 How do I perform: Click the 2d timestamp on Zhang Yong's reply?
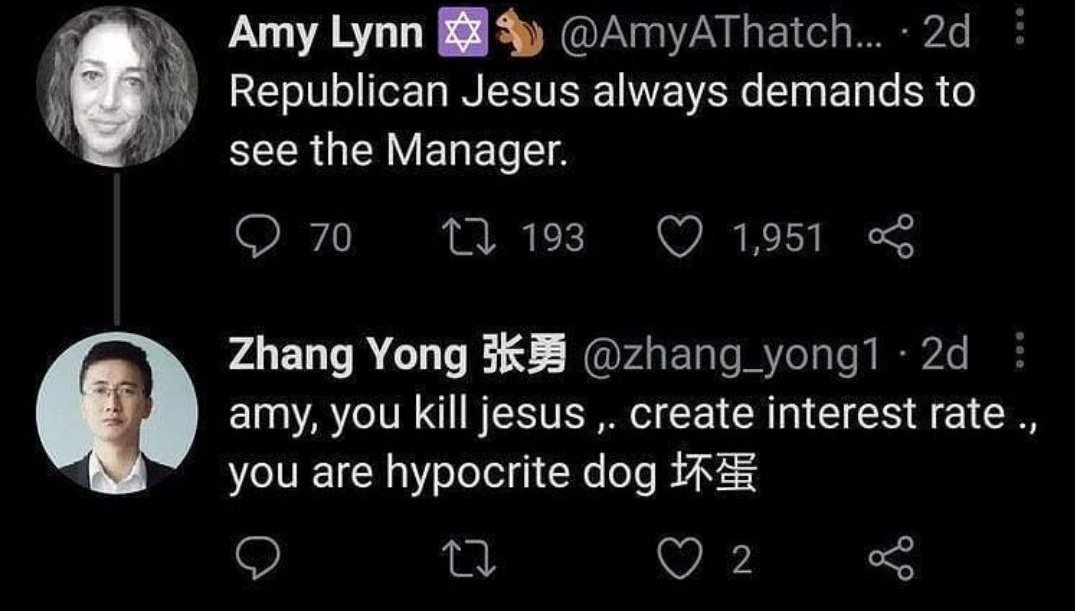click(944, 357)
